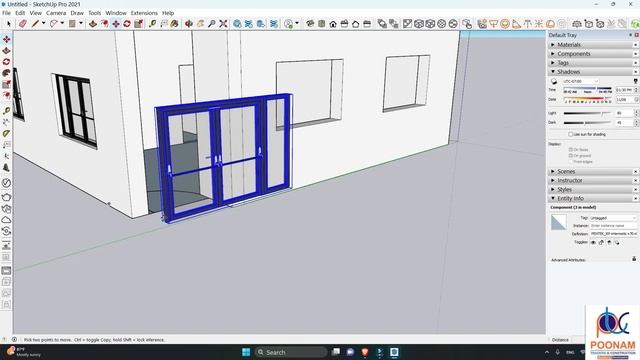Adjust the Light slider in Shadows panel
Screen dimensions: 640x360
[x=587, y=113]
